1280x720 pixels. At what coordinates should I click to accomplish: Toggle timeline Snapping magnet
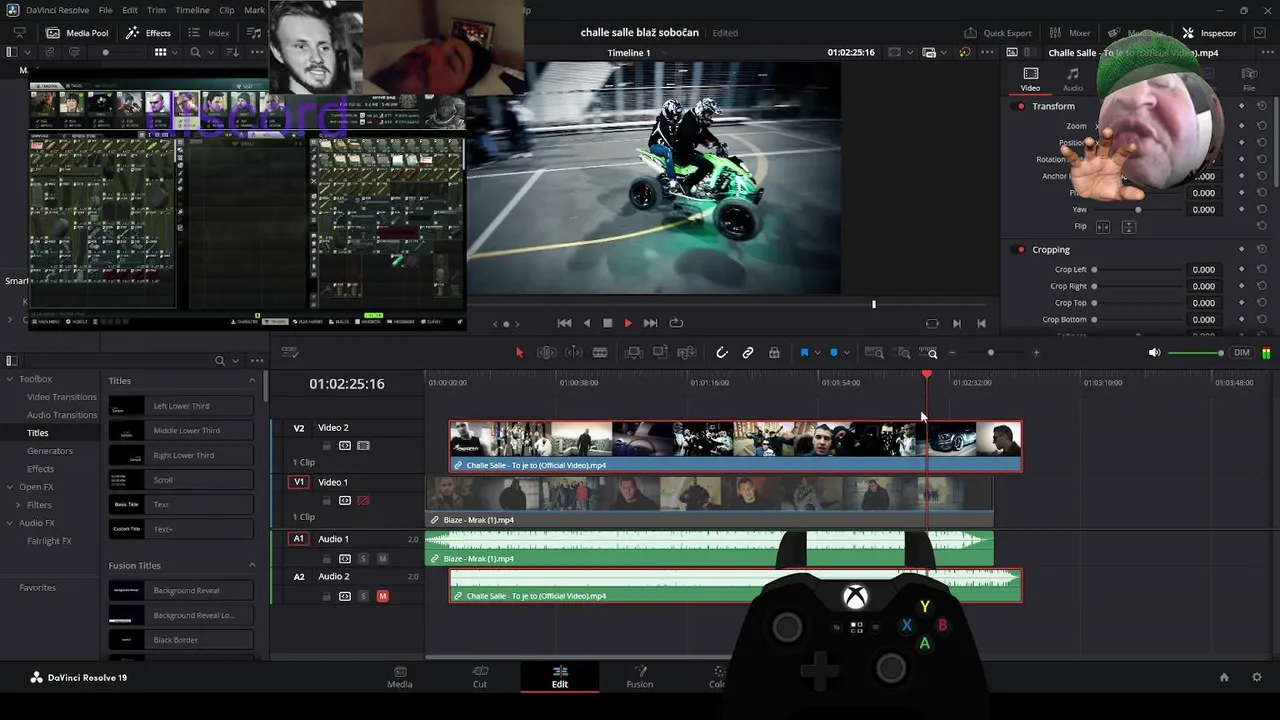(721, 353)
